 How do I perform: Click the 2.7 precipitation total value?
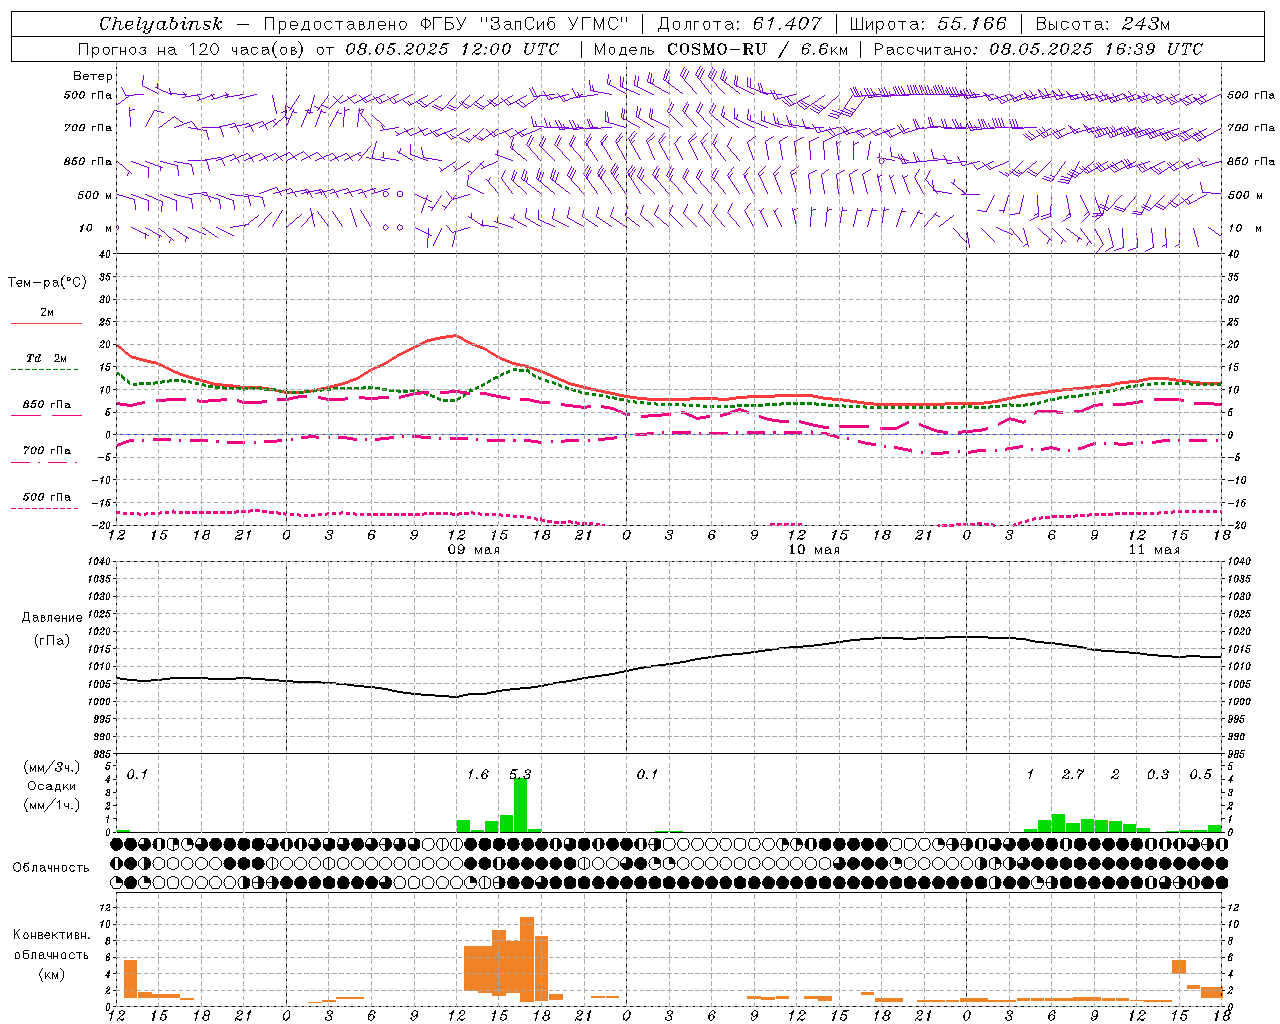pyautogui.click(x=1073, y=774)
